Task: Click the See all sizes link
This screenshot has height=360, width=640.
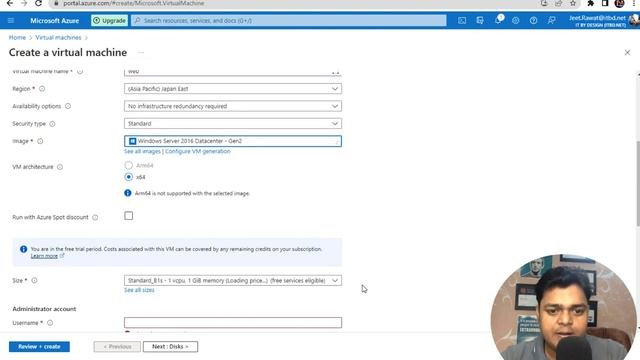Action: (x=139, y=290)
